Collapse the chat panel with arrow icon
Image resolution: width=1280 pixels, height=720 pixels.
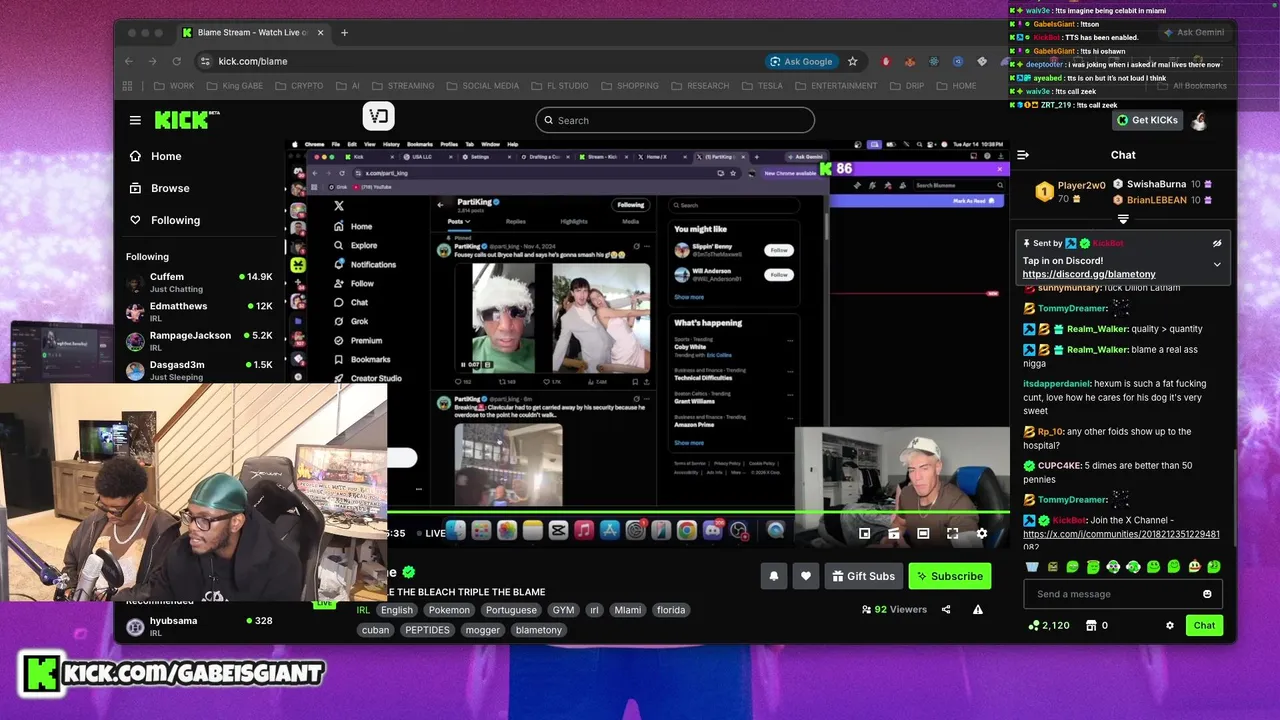(1023, 155)
